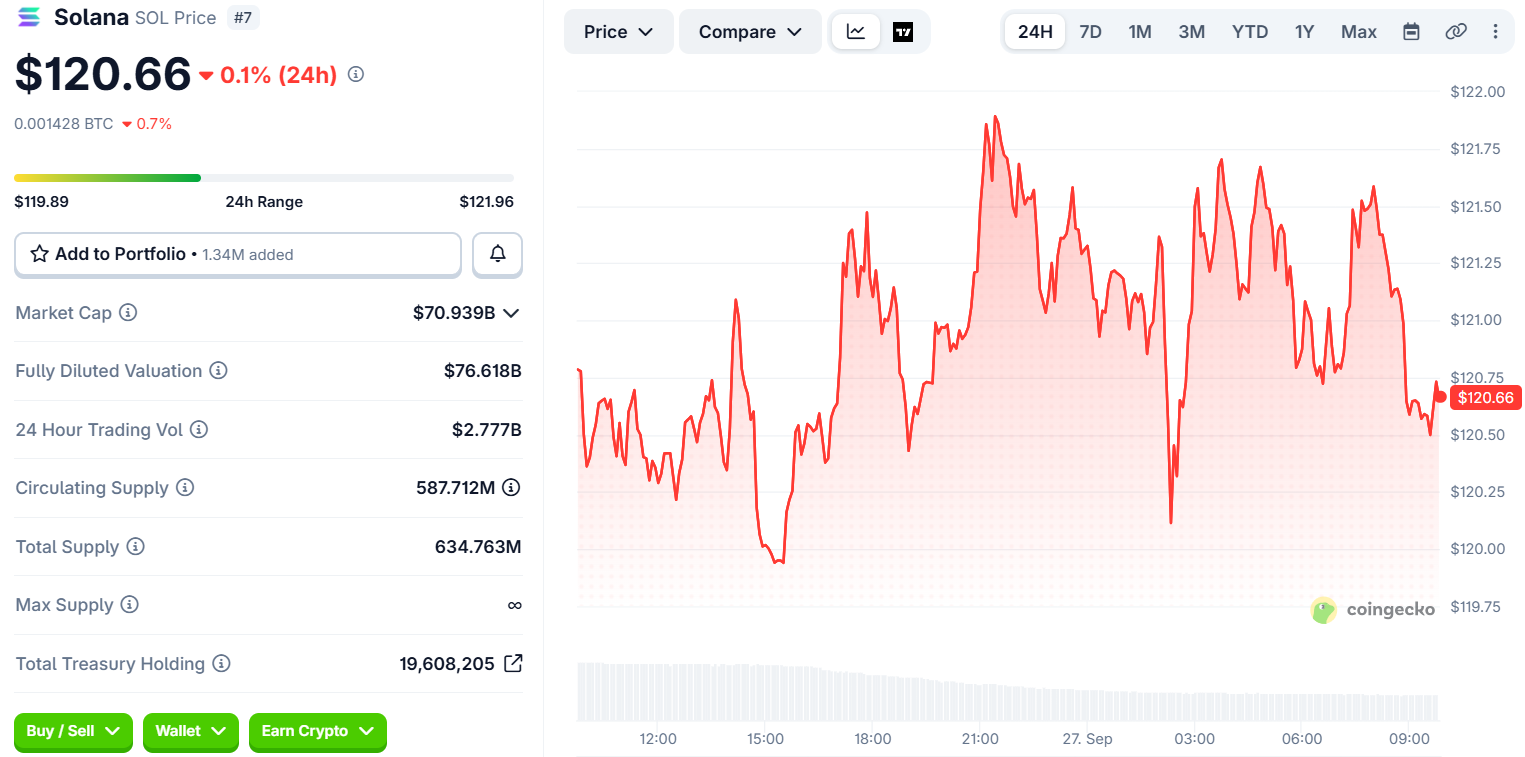Screen dimensions: 1525x757
Task: Select the 1M time range tab
Action: 1140,32
